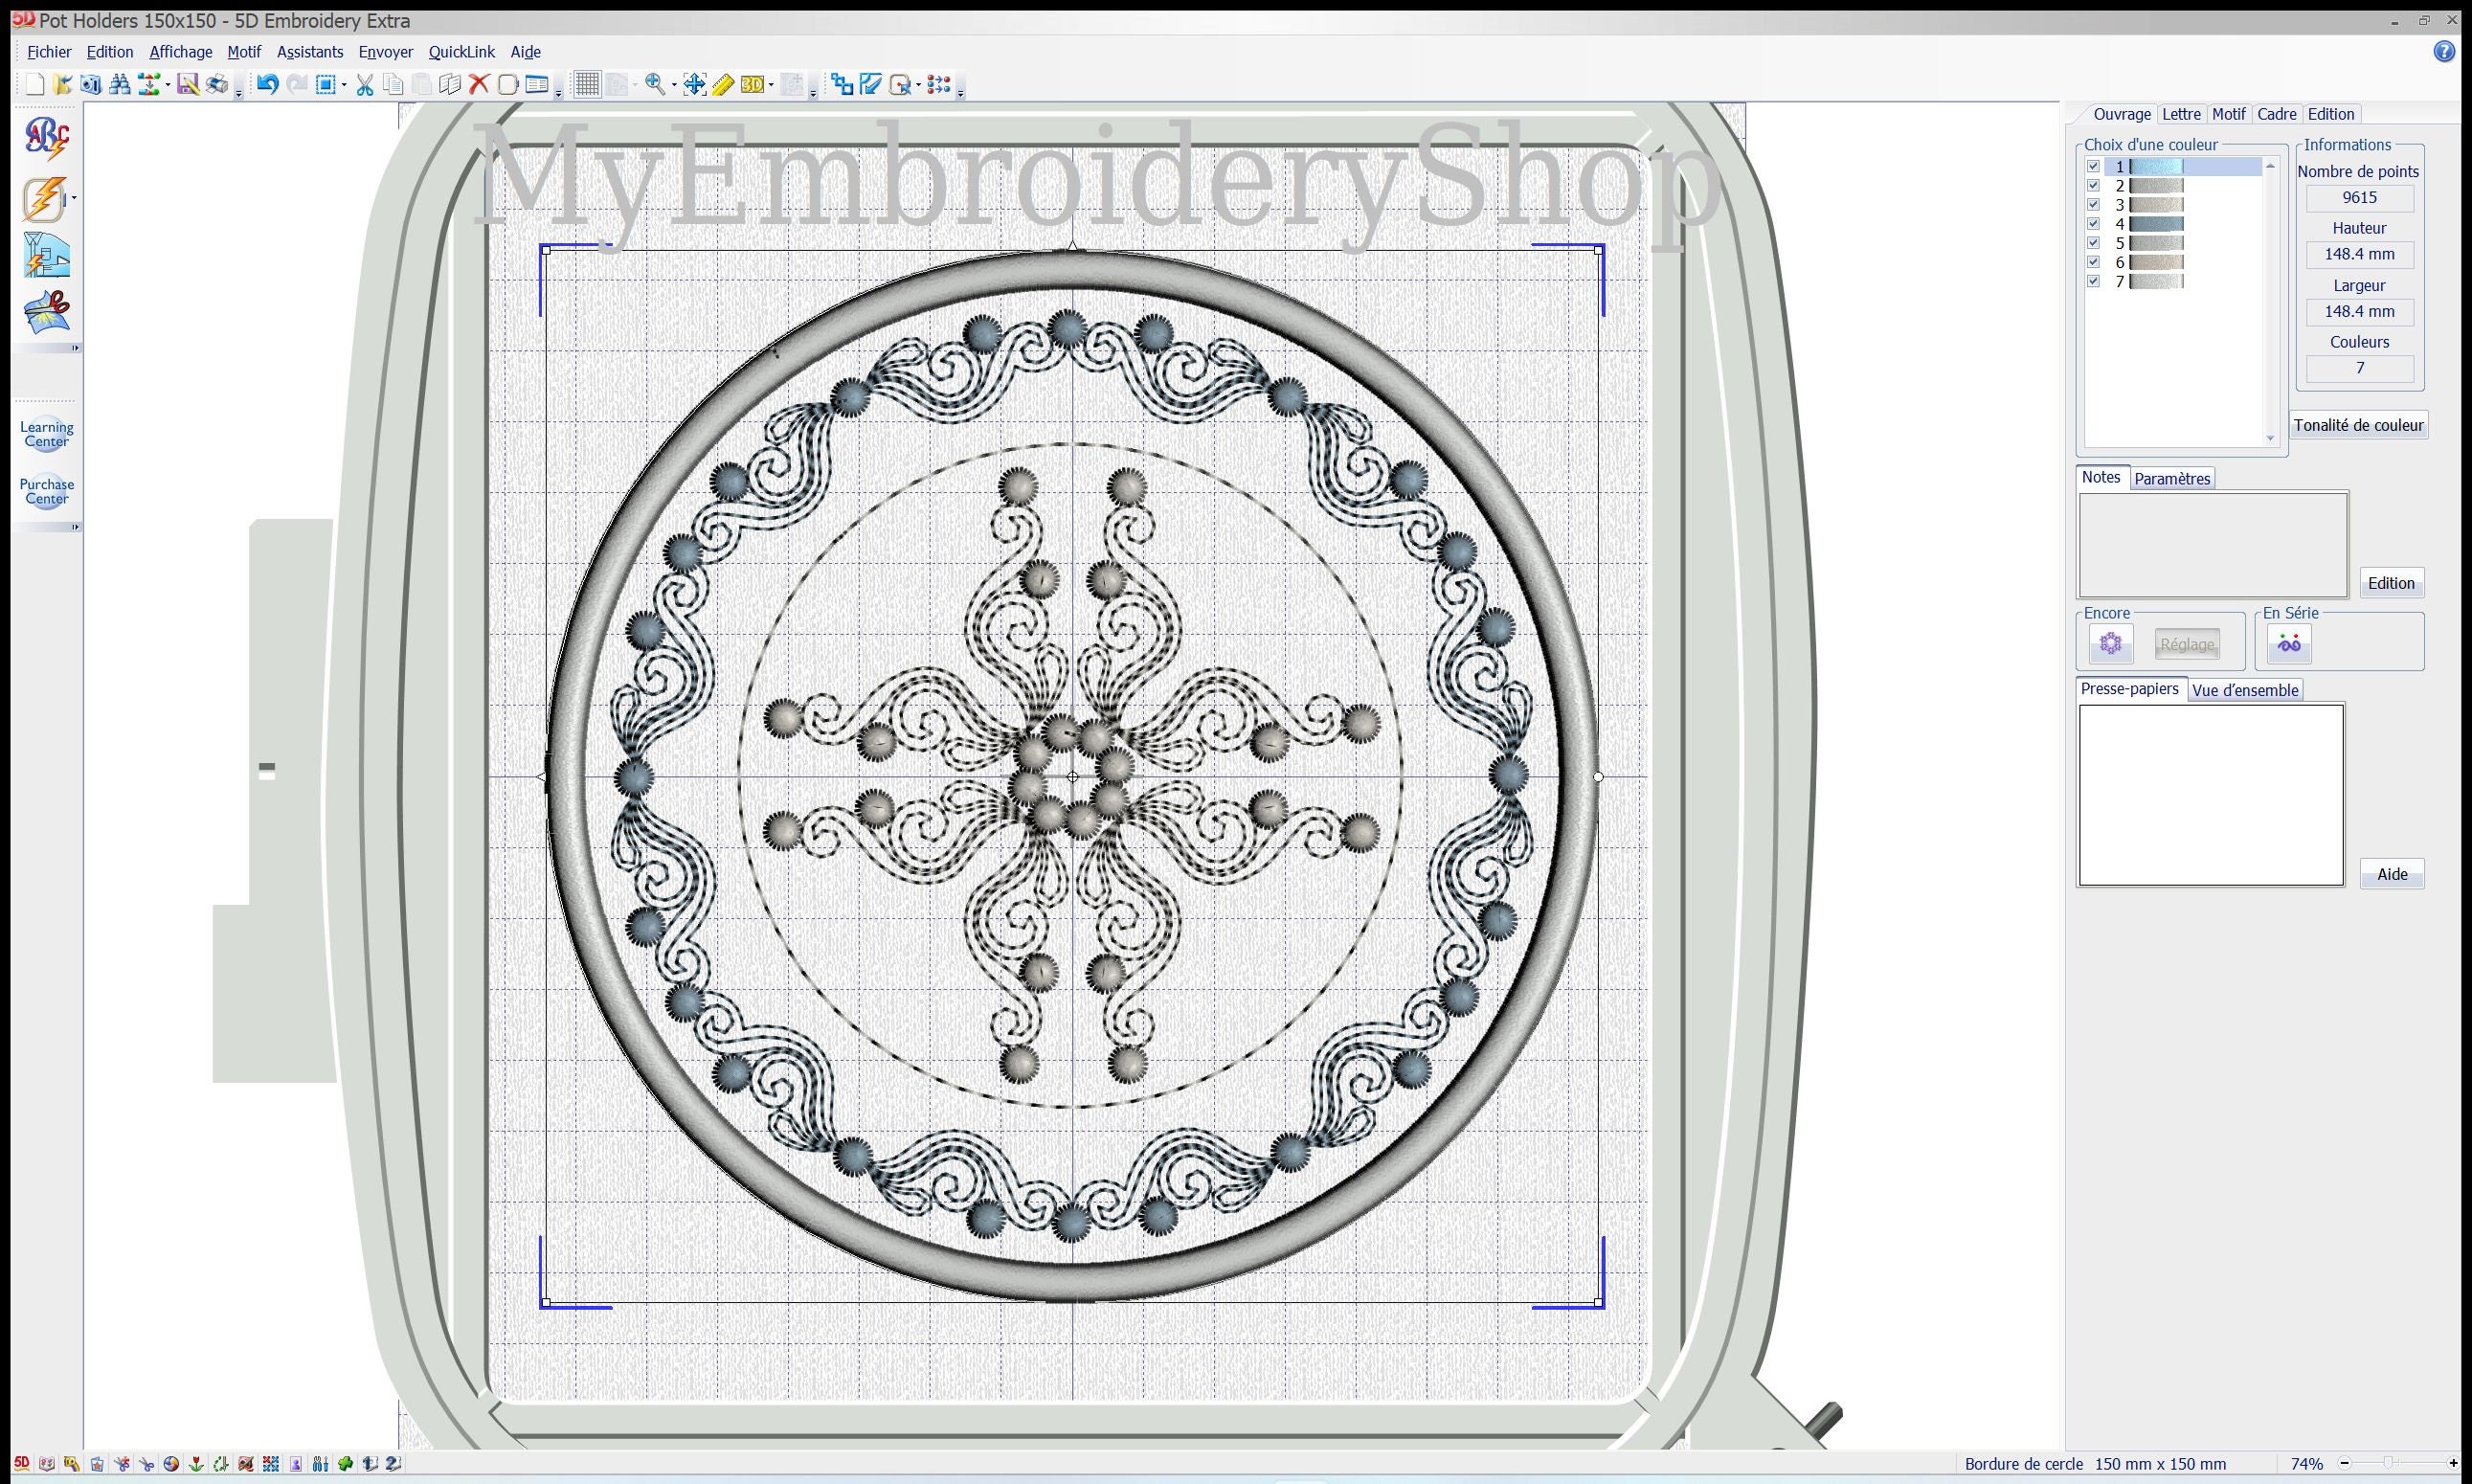Screen dimensions: 2472x1484
Task: Activate the zoom magnifier tool
Action: (655, 85)
